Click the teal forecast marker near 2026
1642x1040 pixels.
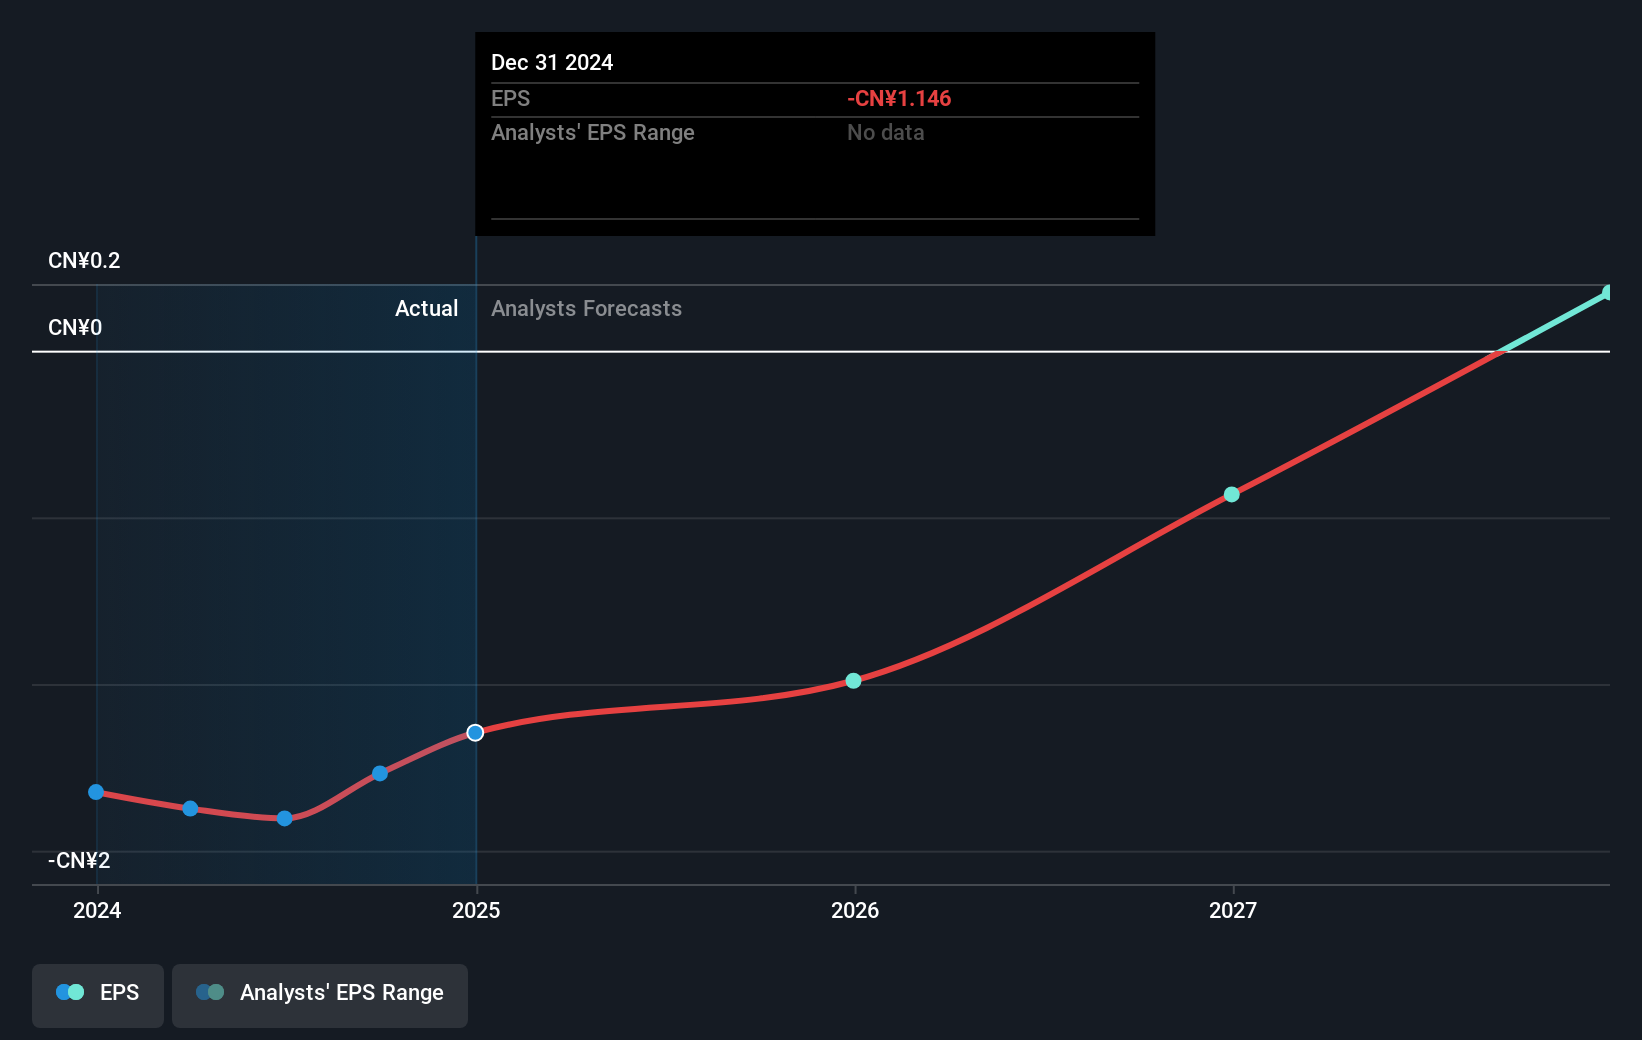coord(853,680)
